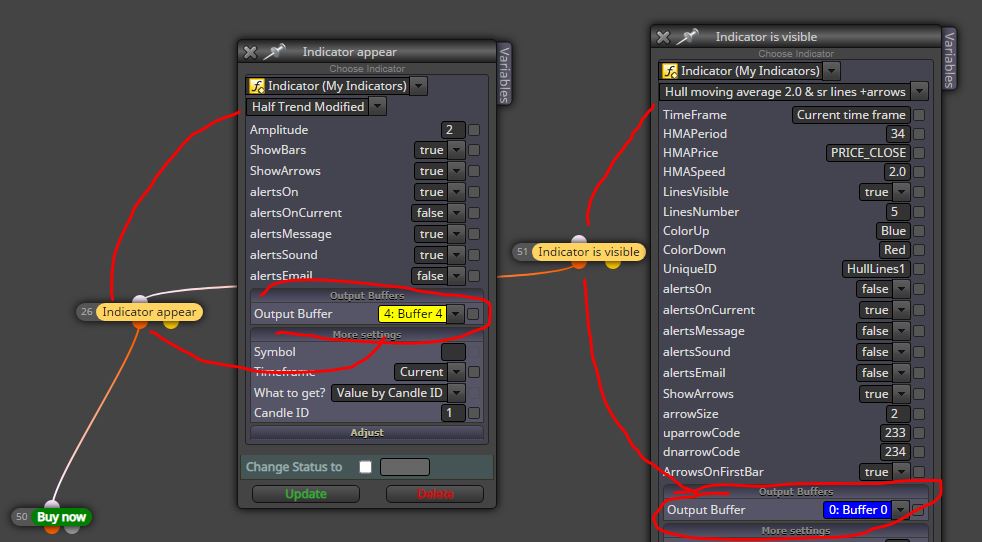The height and width of the screenshot is (542, 982).
Task: Open ShowBars true dropdown
Action: pos(457,150)
